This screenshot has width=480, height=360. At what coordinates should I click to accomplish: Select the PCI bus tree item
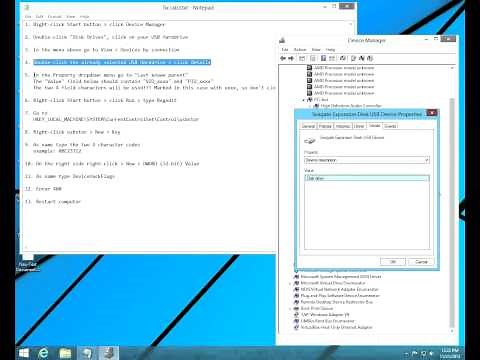coord(321,100)
